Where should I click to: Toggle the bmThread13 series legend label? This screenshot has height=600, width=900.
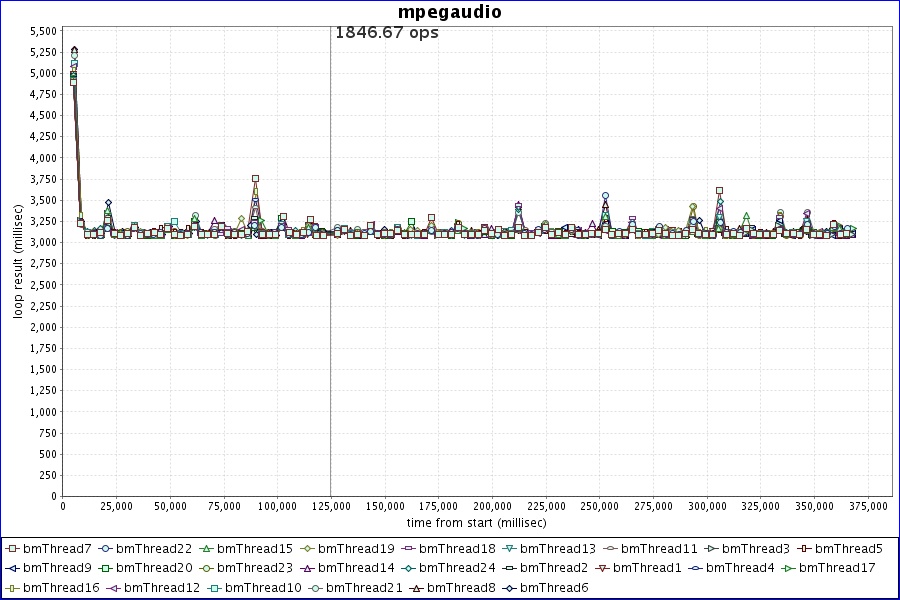(x=557, y=549)
